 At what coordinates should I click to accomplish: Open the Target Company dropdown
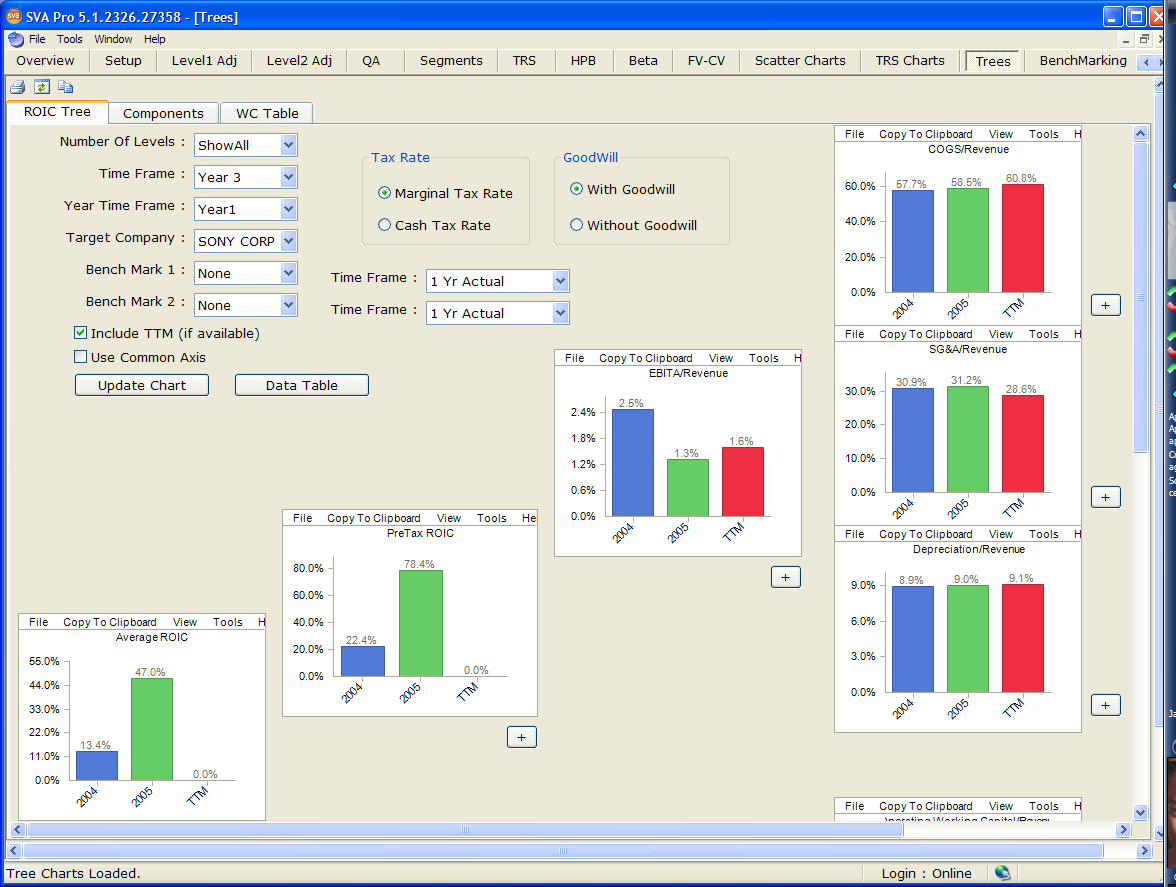click(x=288, y=241)
